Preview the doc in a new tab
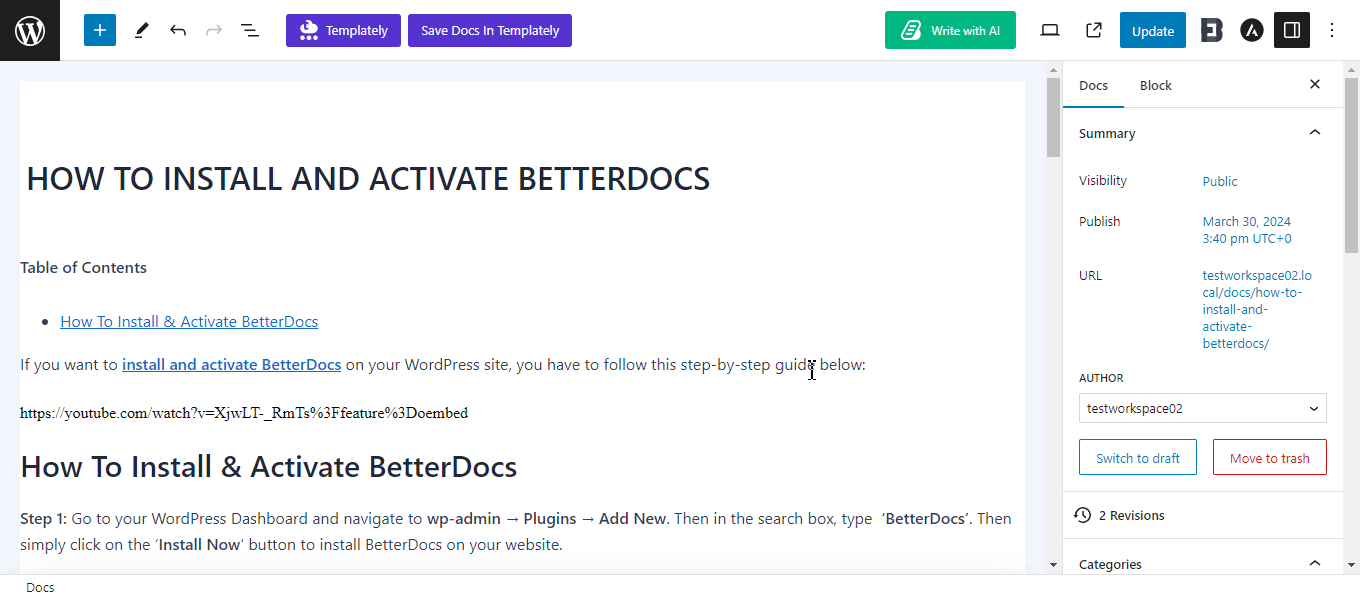1360x599 pixels. pyautogui.click(x=1093, y=30)
